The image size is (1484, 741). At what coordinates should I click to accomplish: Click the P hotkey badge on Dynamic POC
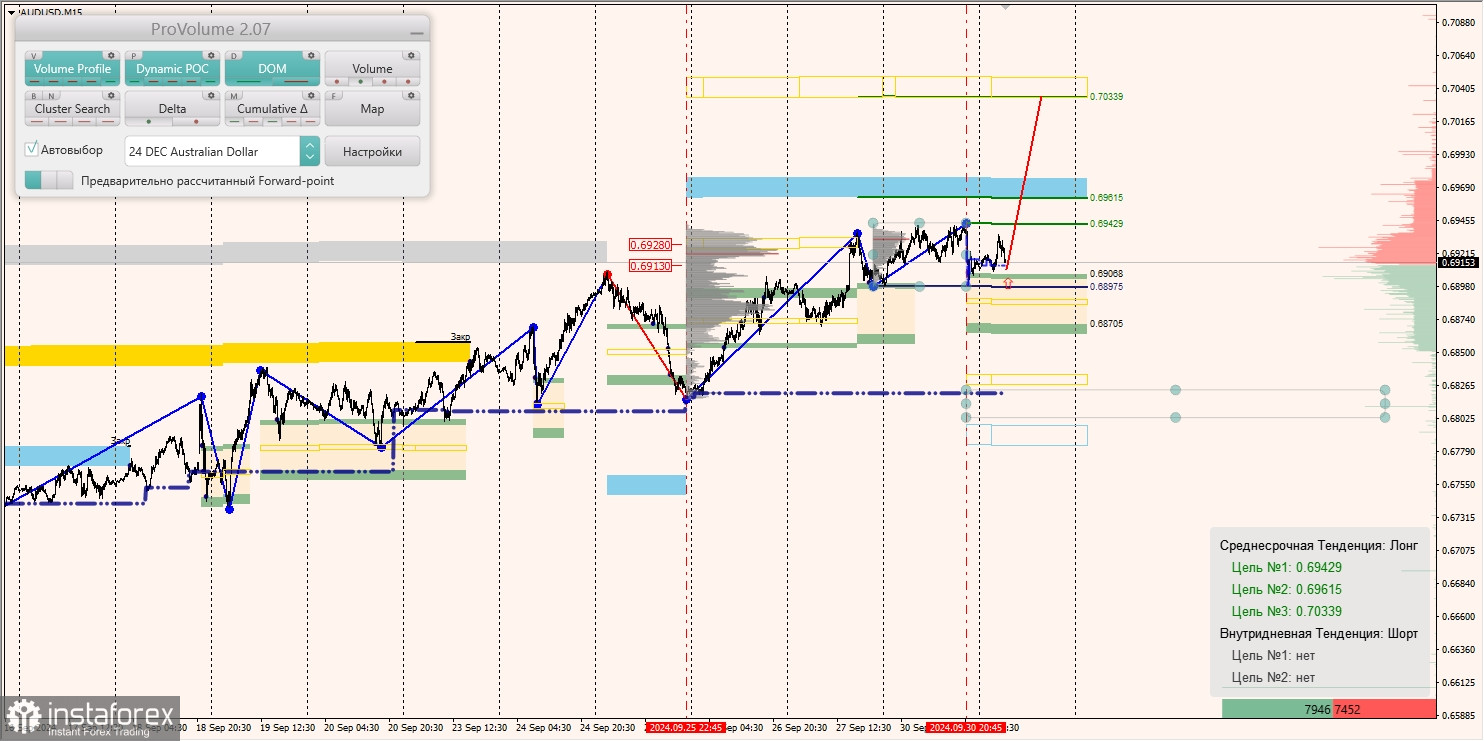[x=134, y=56]
